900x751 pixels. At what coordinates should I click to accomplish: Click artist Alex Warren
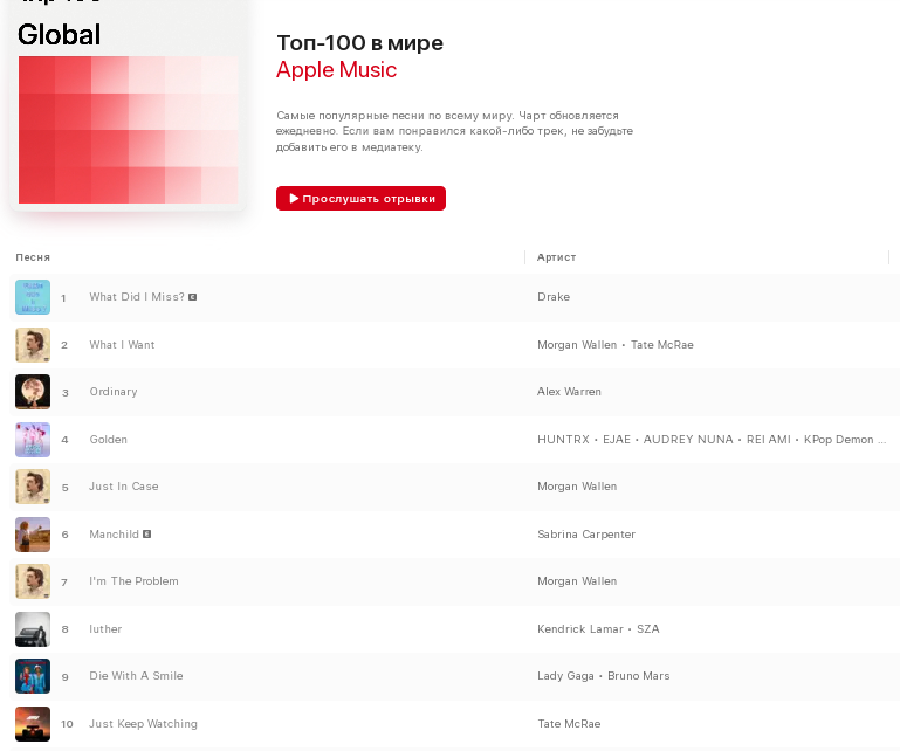(x=569, y=392)
